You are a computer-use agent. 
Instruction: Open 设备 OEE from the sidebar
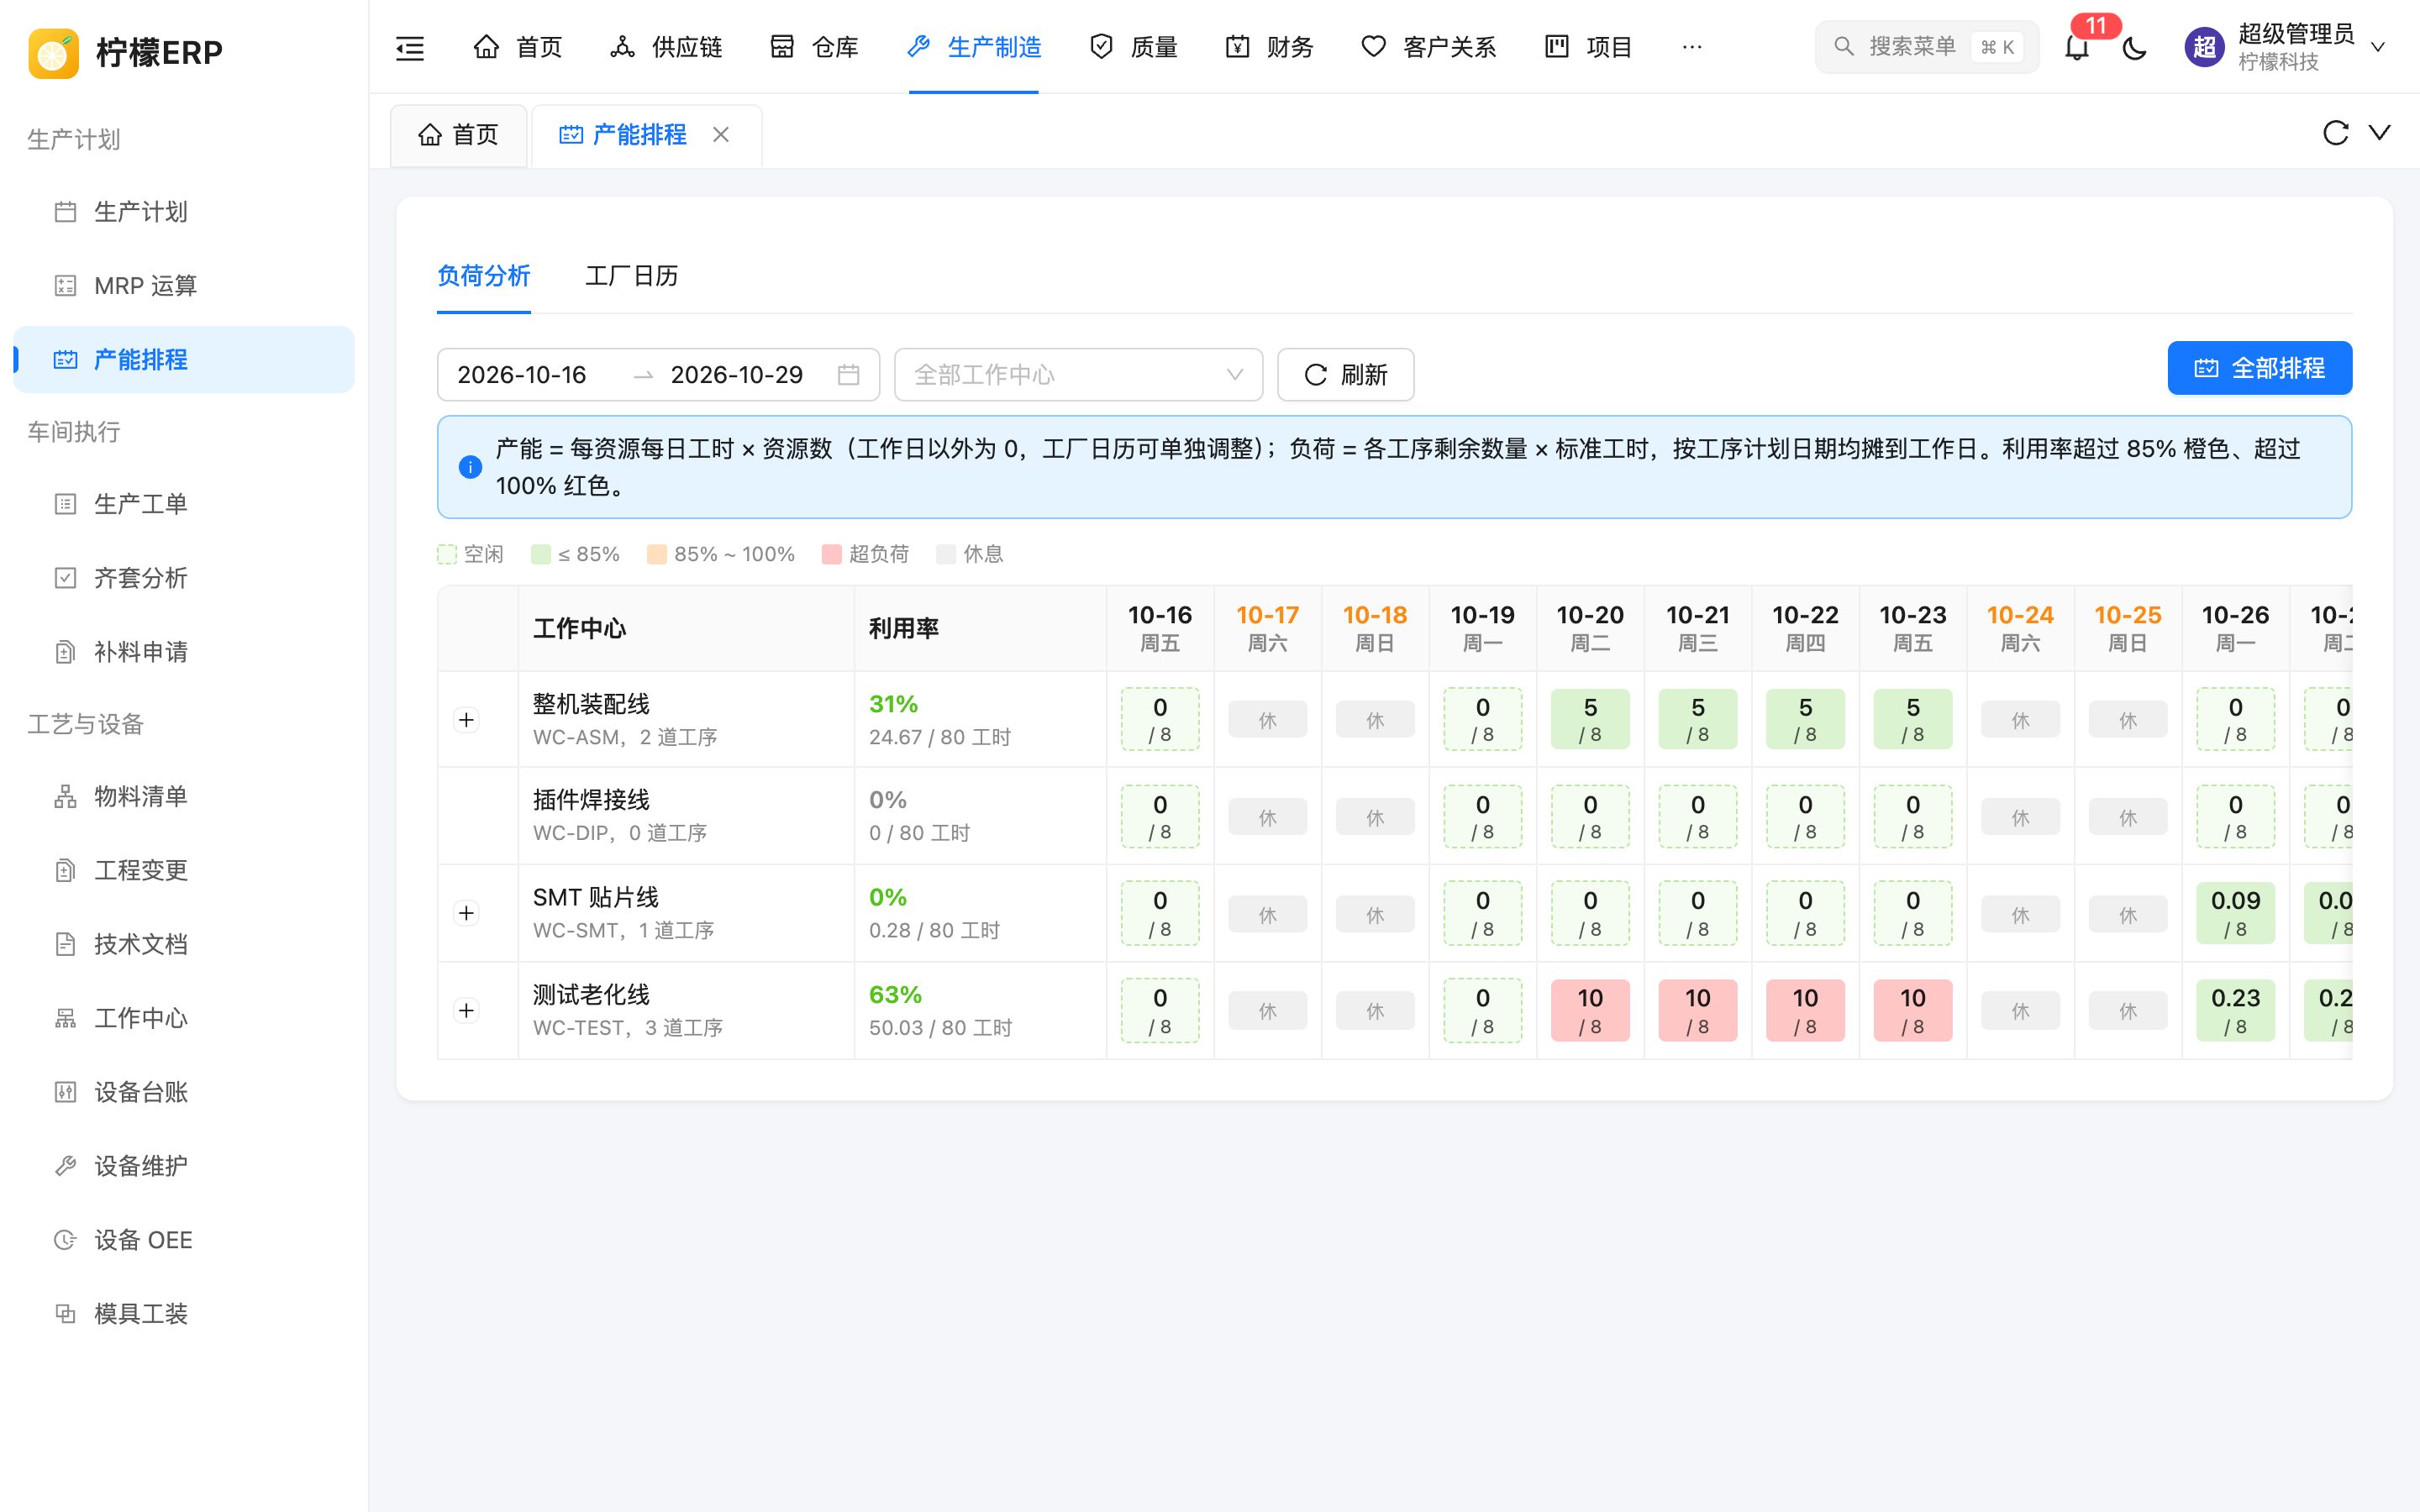(184, 1240)
